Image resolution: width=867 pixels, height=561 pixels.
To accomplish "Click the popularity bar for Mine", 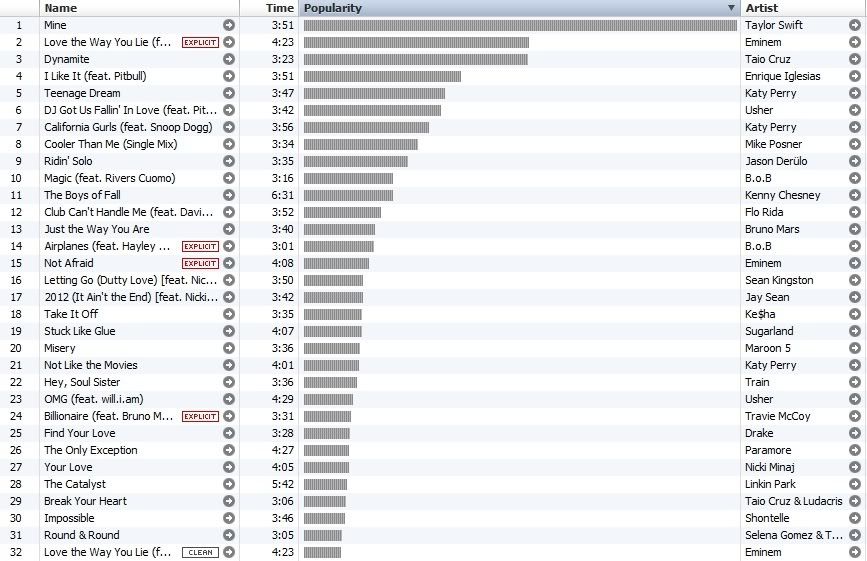I will pyautogui.click(x=519, y=25).
